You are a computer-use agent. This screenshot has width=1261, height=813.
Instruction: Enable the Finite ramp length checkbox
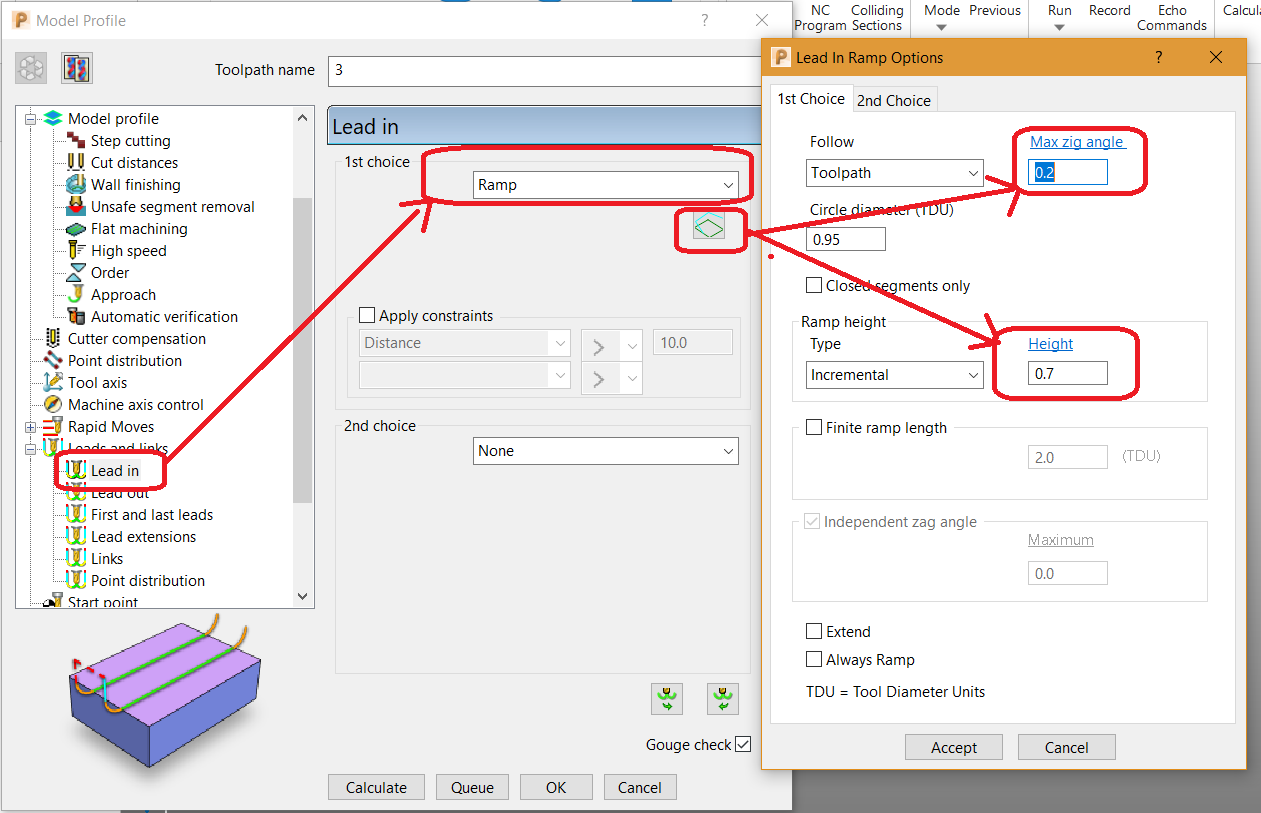pos(815,426)
